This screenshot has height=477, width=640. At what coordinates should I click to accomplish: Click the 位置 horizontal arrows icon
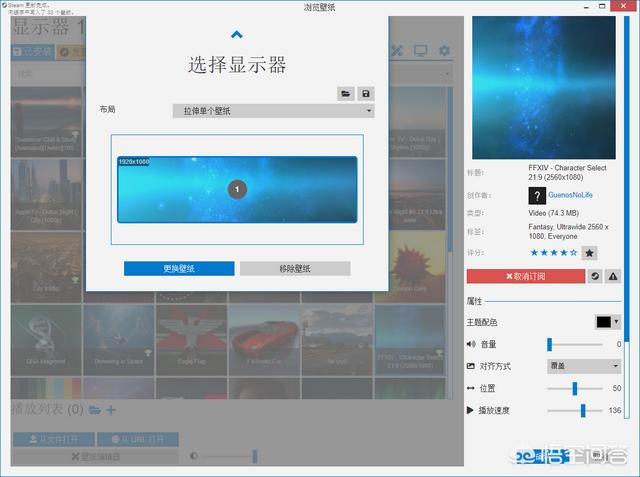coord(471,388)
